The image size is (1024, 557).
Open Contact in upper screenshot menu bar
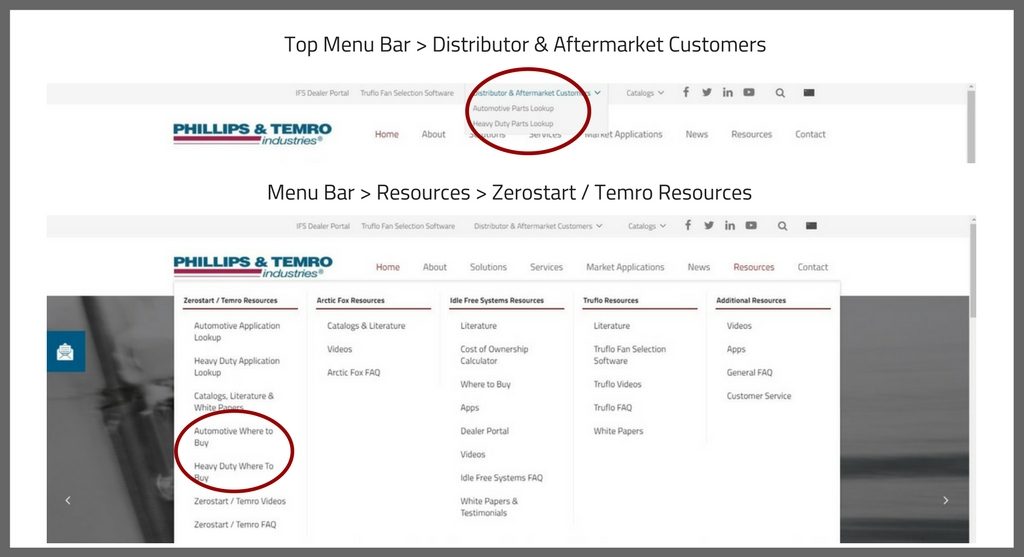click(810, 134)
